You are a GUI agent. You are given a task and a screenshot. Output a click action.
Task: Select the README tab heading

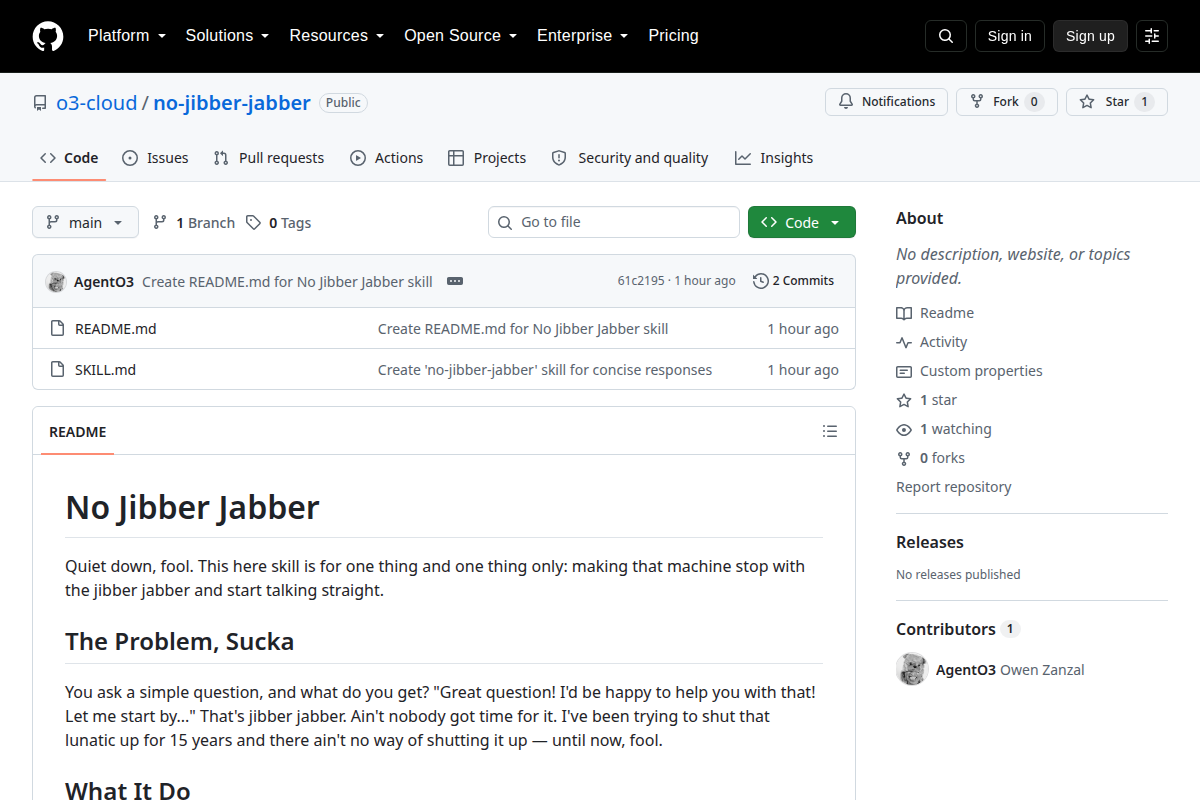coord(78,432)
